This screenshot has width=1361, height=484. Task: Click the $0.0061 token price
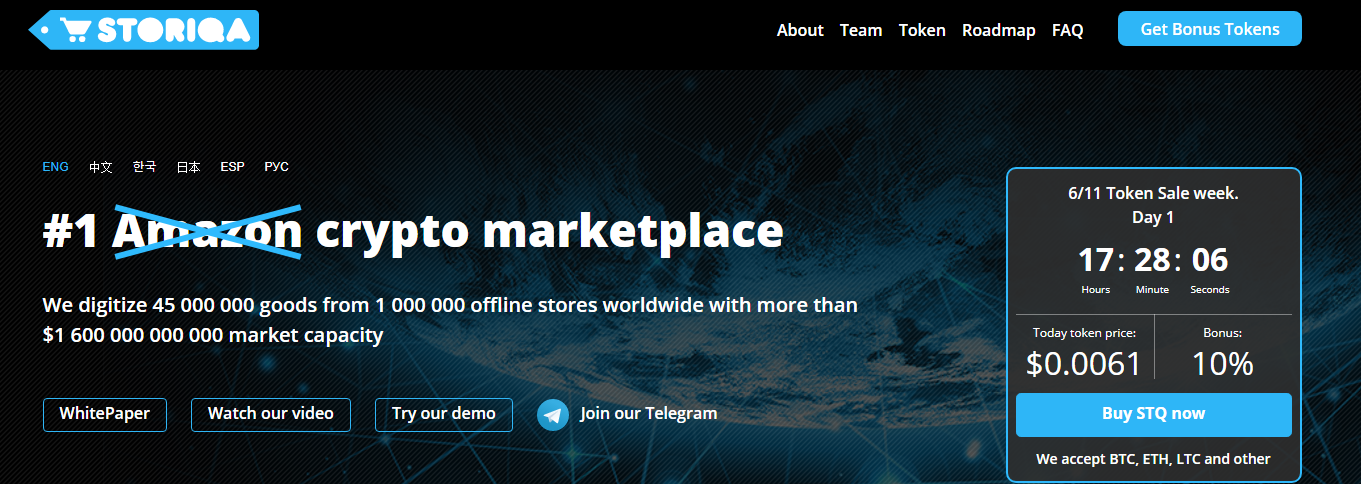click(x=1084, y=364)
